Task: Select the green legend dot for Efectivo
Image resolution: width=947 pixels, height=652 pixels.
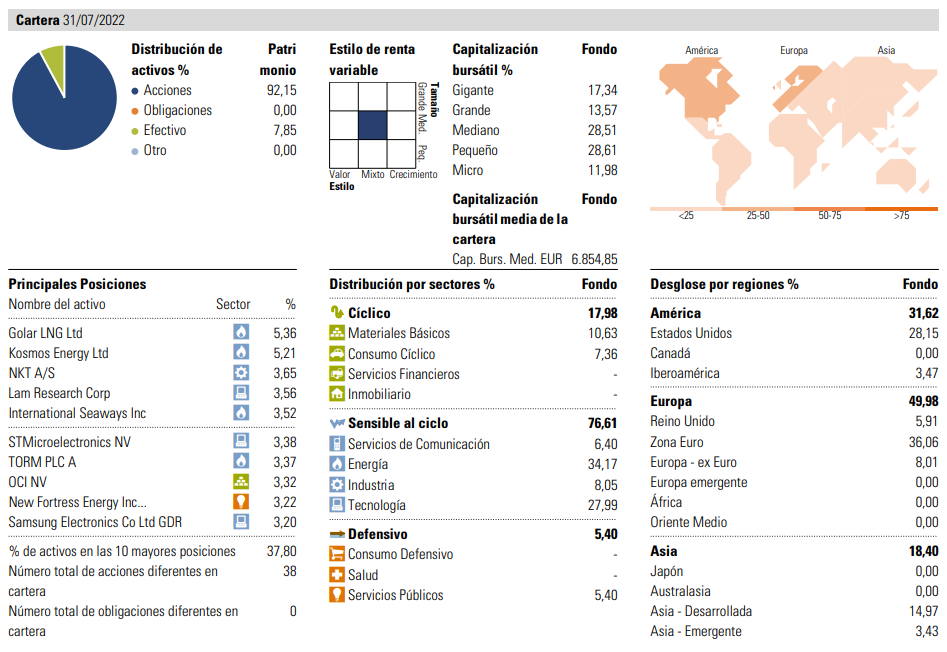Action: 135,131
